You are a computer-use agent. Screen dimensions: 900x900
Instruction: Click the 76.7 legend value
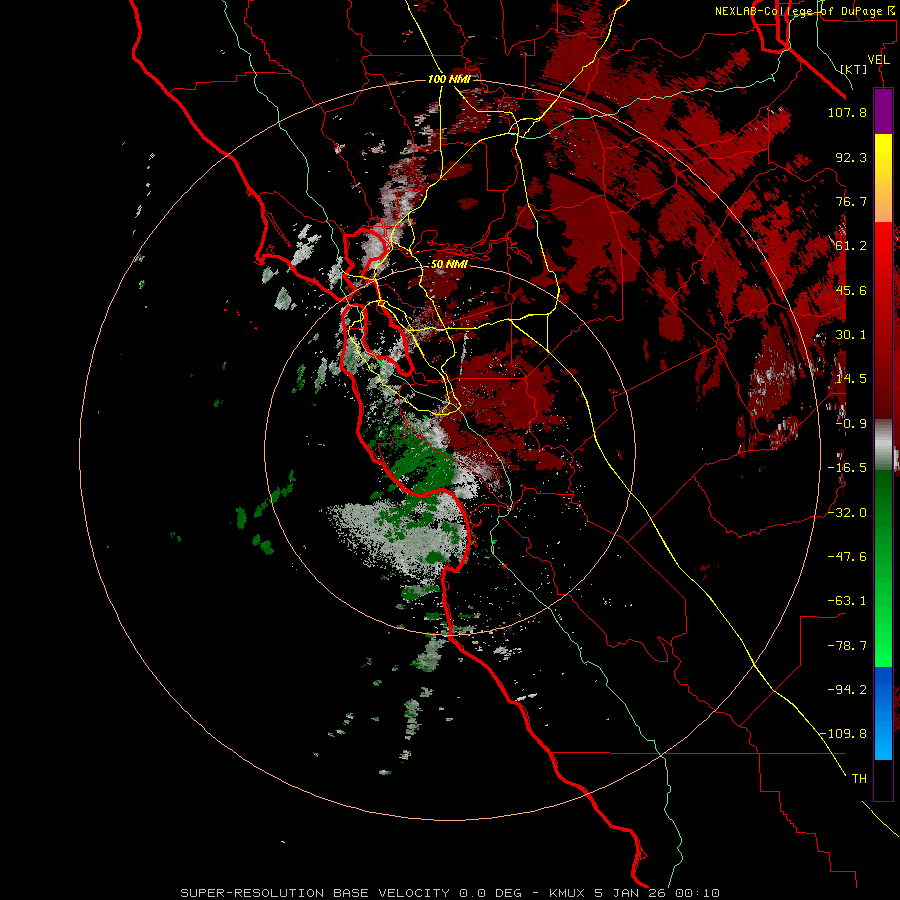[x=851, y=201]
